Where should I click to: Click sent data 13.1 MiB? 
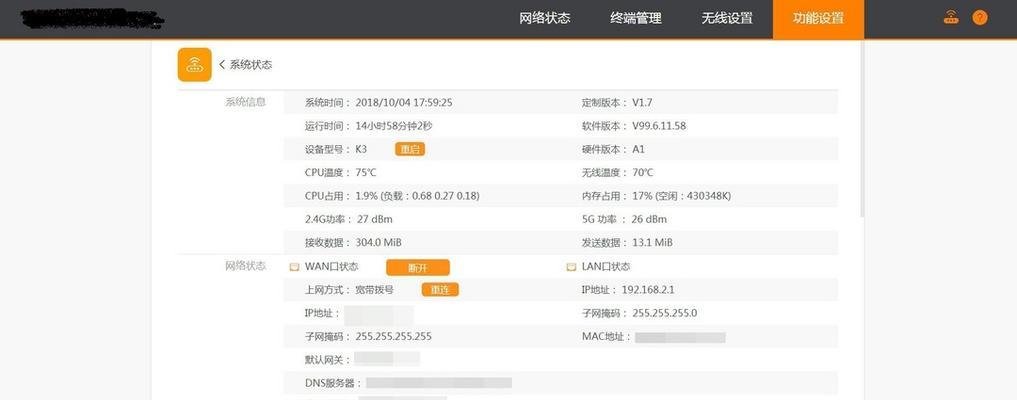pyautogui.click(x=652, y=242)
